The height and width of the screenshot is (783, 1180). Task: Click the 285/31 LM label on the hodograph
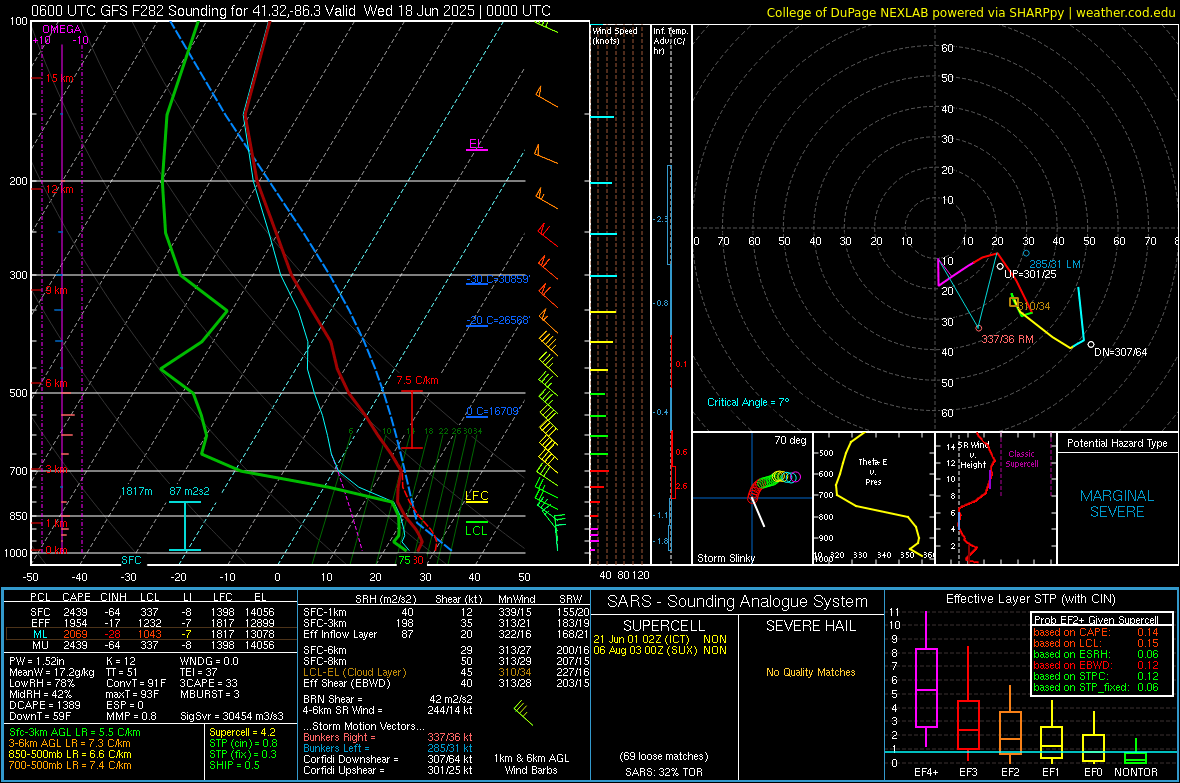pos(1055,264)
